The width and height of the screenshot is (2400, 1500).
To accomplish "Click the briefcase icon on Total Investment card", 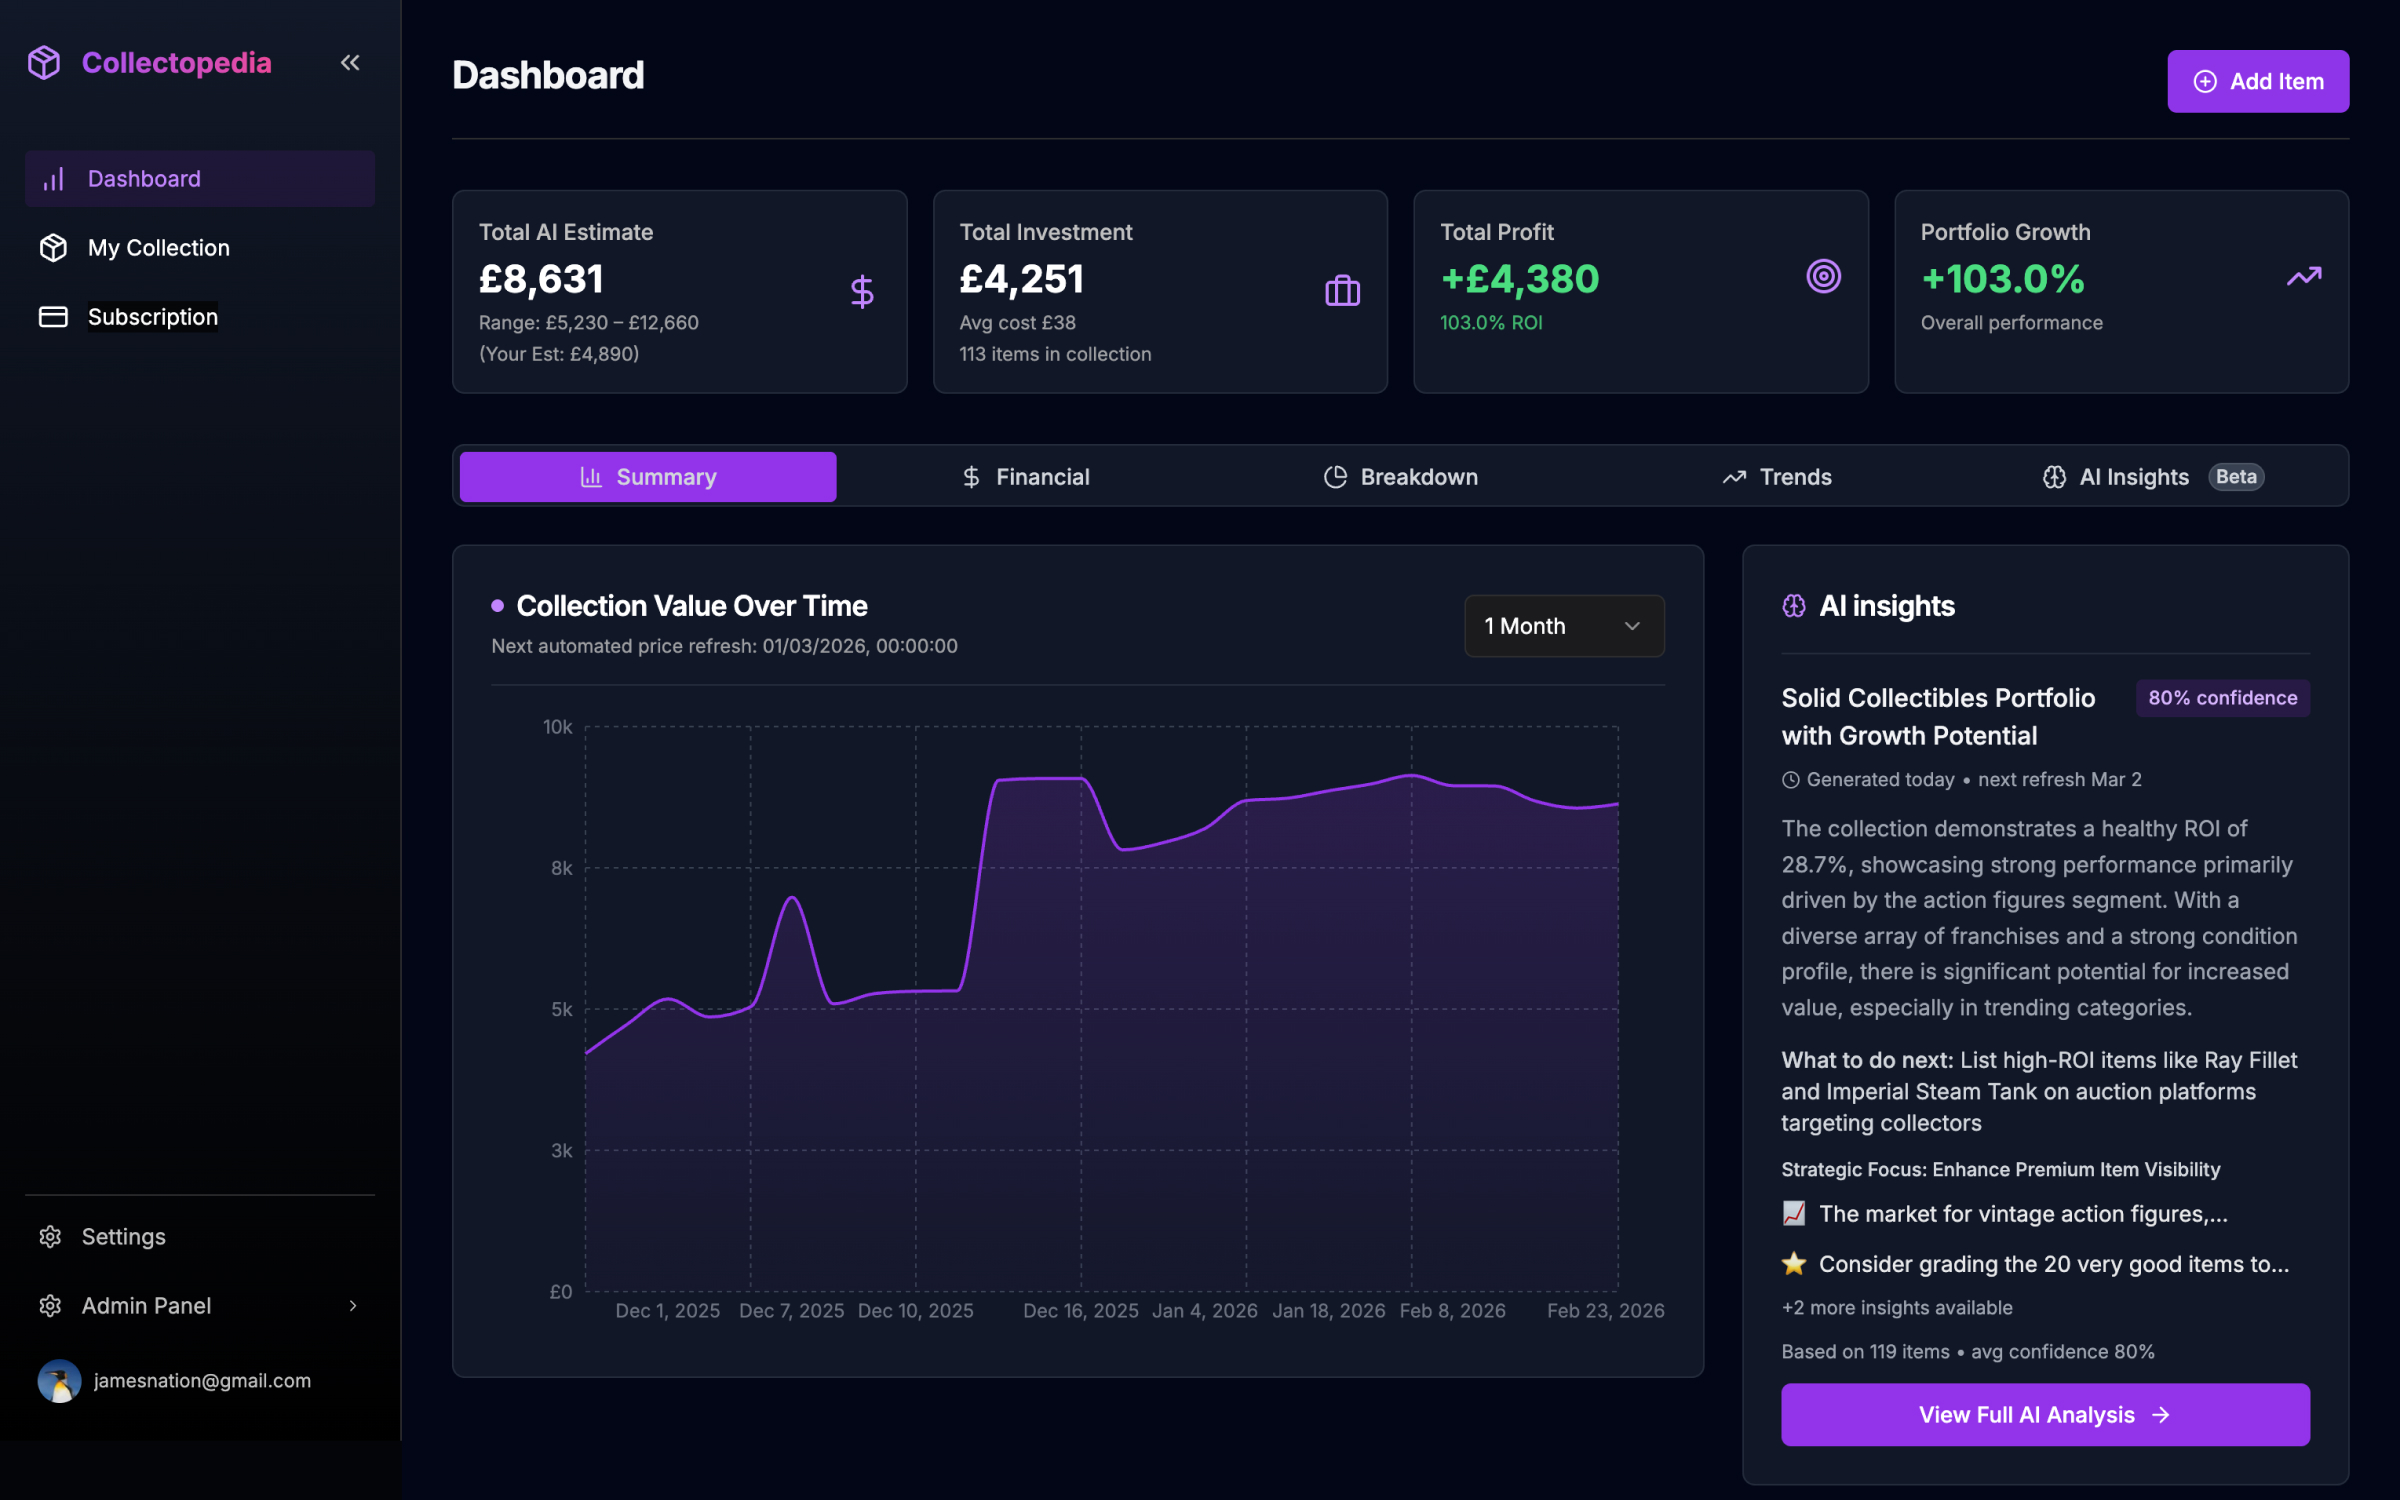I will (x=1341, y=291).
